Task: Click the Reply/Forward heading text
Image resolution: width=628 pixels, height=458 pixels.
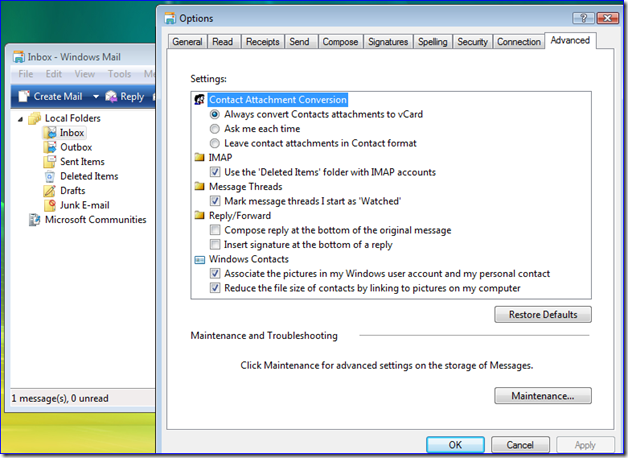Action: pyautogui.click(x=240, y=216)
